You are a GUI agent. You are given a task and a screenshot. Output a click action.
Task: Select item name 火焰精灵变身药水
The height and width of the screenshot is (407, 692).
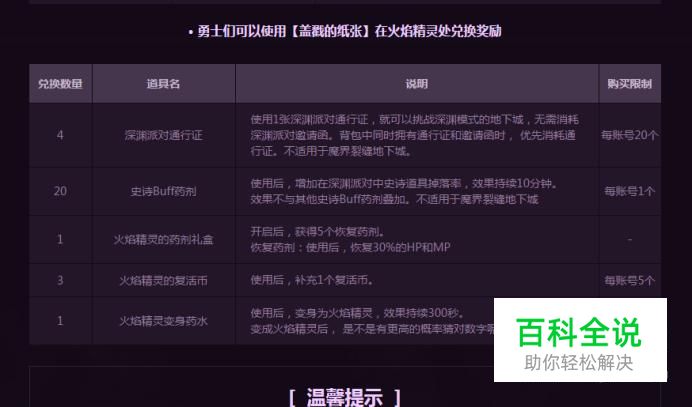tap(163, 321)
